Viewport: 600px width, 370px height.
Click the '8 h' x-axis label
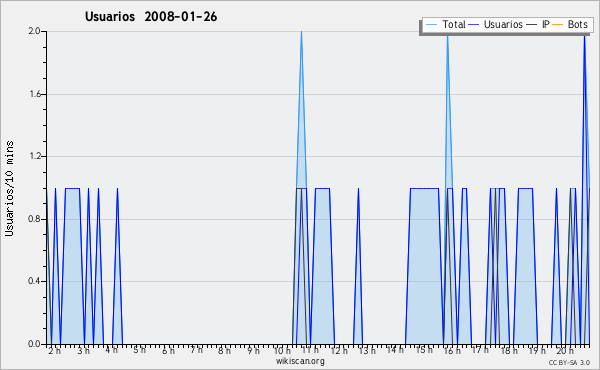[224, 351]
